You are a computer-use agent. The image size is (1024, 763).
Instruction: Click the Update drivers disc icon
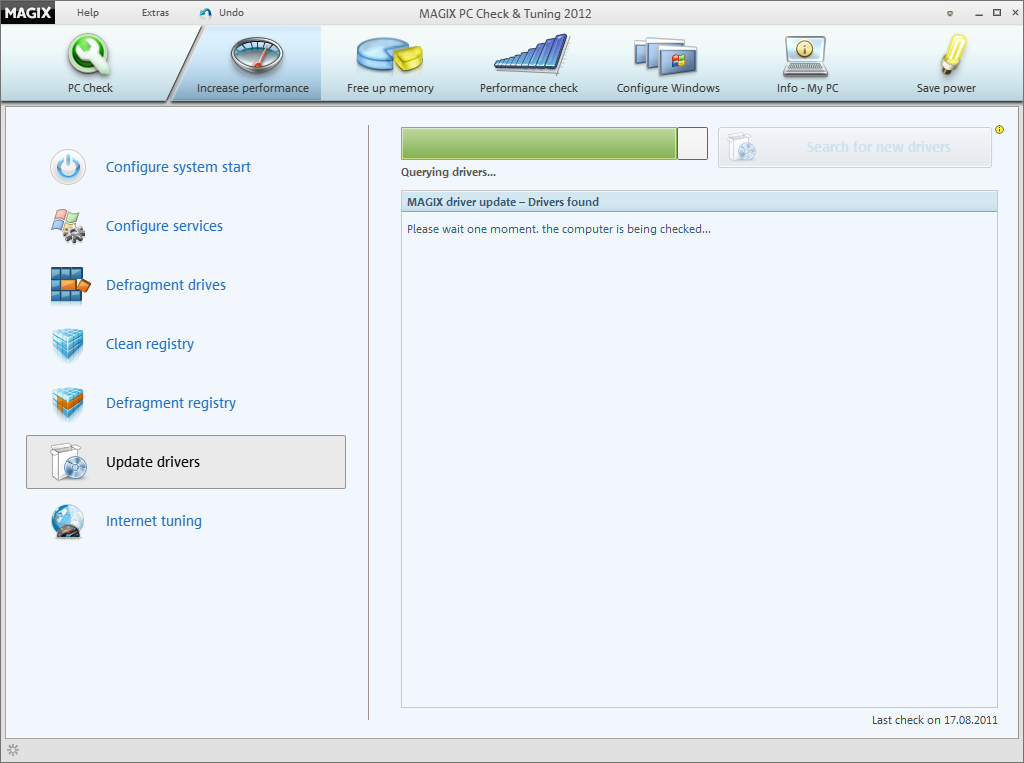[69, 462]
